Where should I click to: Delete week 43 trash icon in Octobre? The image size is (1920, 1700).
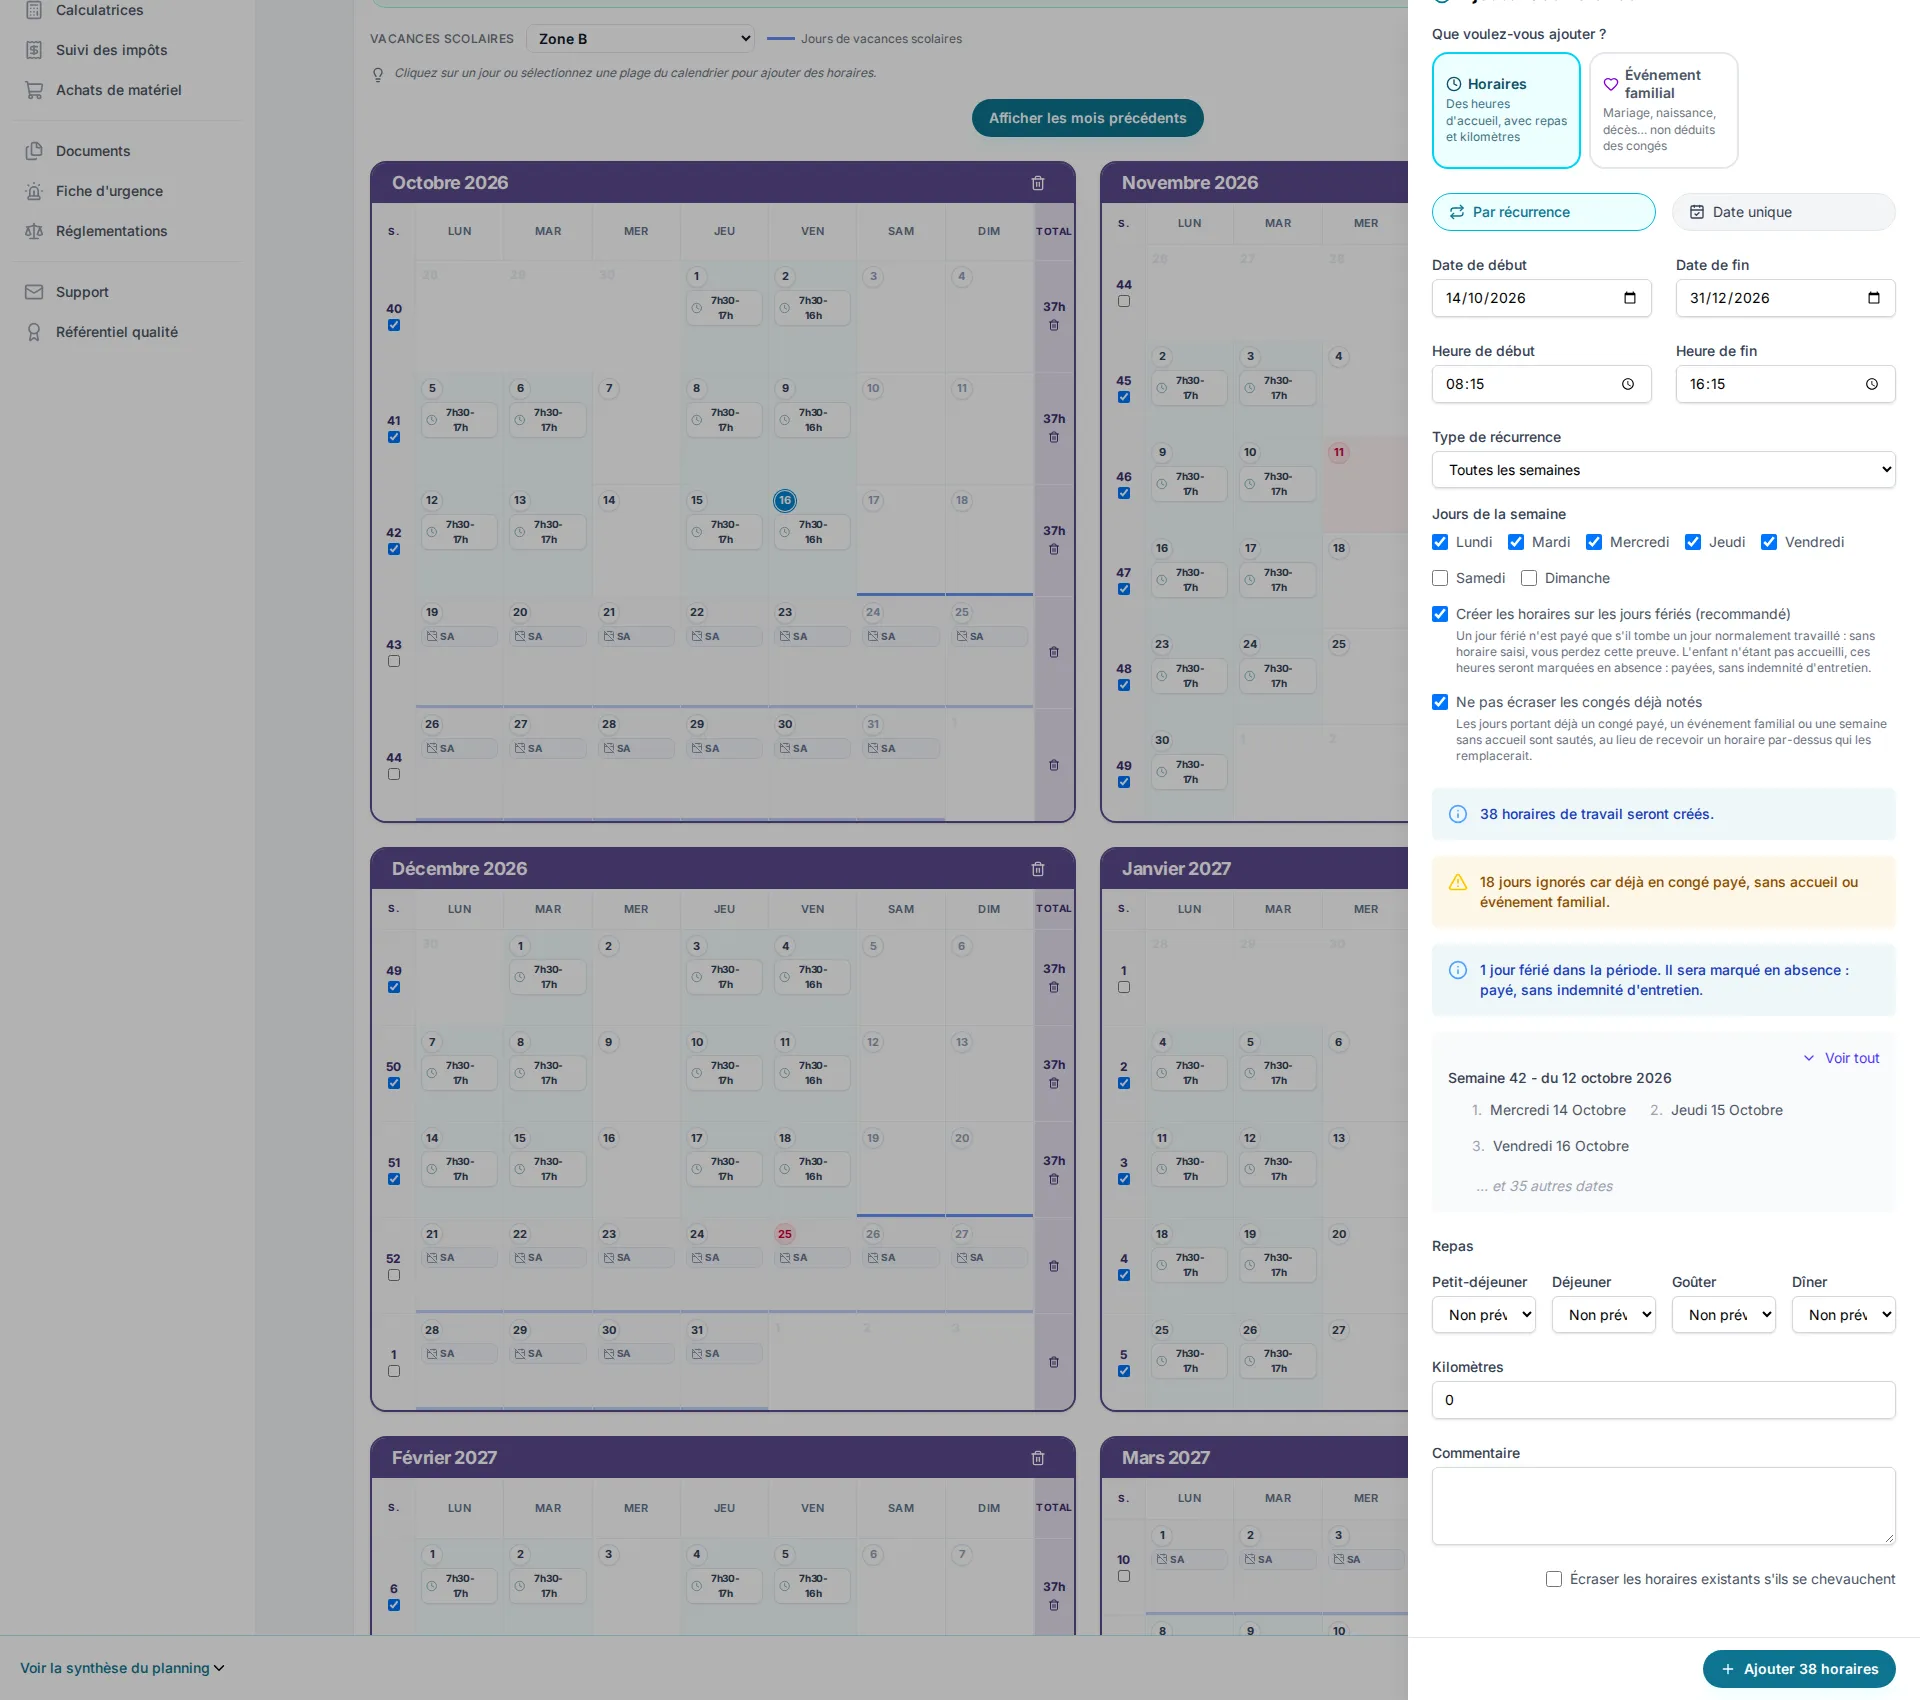click(x=1054, y=652)
